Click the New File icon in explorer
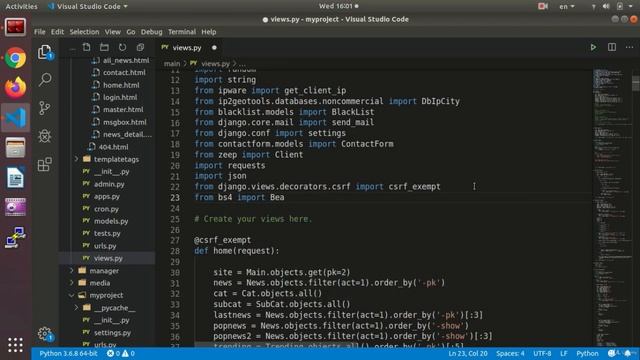Screen dimensions: 640x360 click(87, 47)
